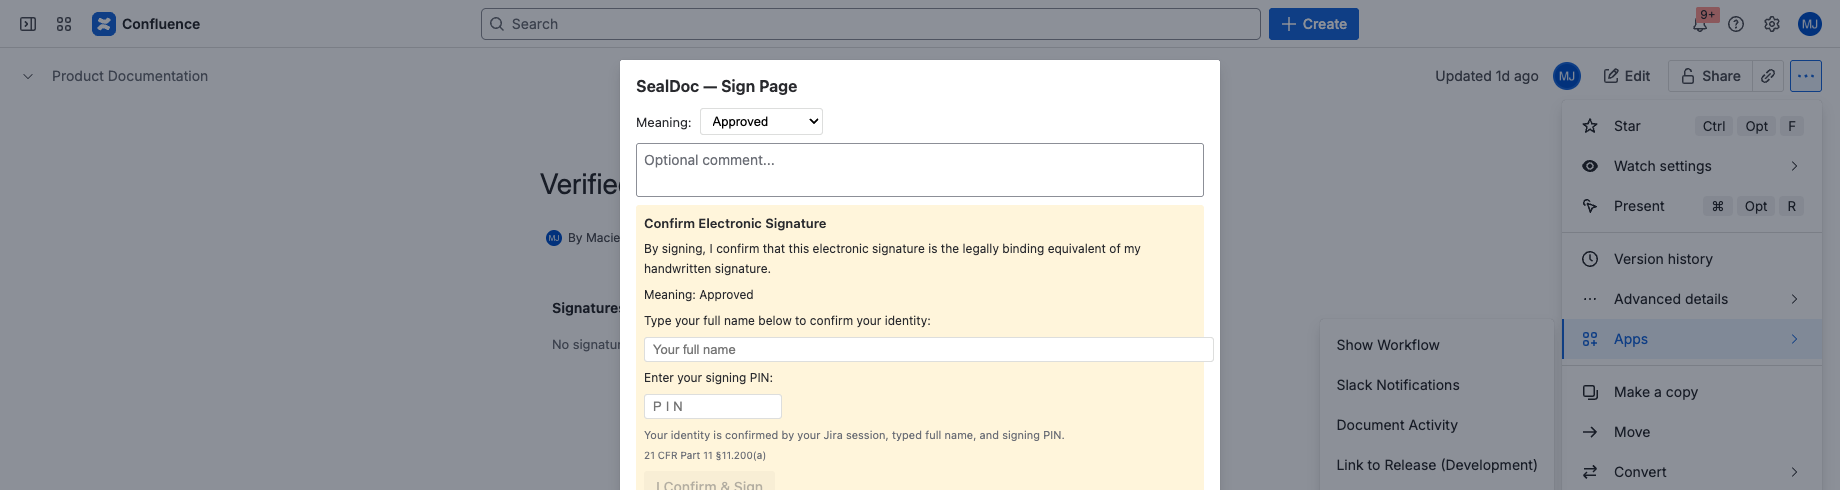Click the Your full name field

[x=928, y=349]
